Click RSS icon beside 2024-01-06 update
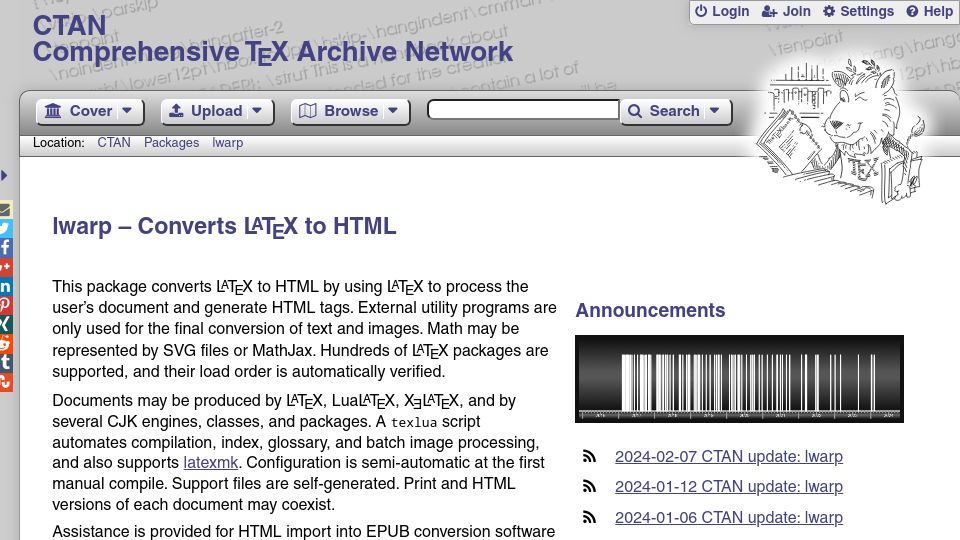 (x=589, y=517)
